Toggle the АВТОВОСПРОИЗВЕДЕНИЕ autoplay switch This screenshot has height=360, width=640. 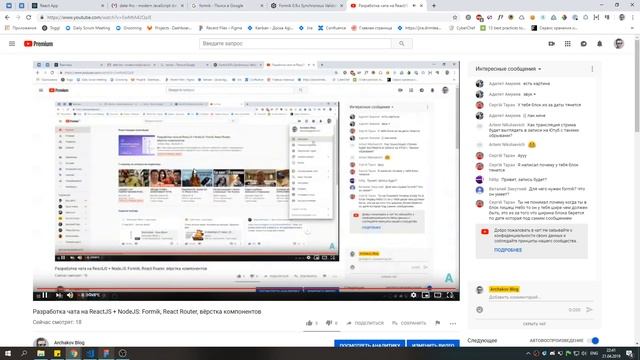594,340
